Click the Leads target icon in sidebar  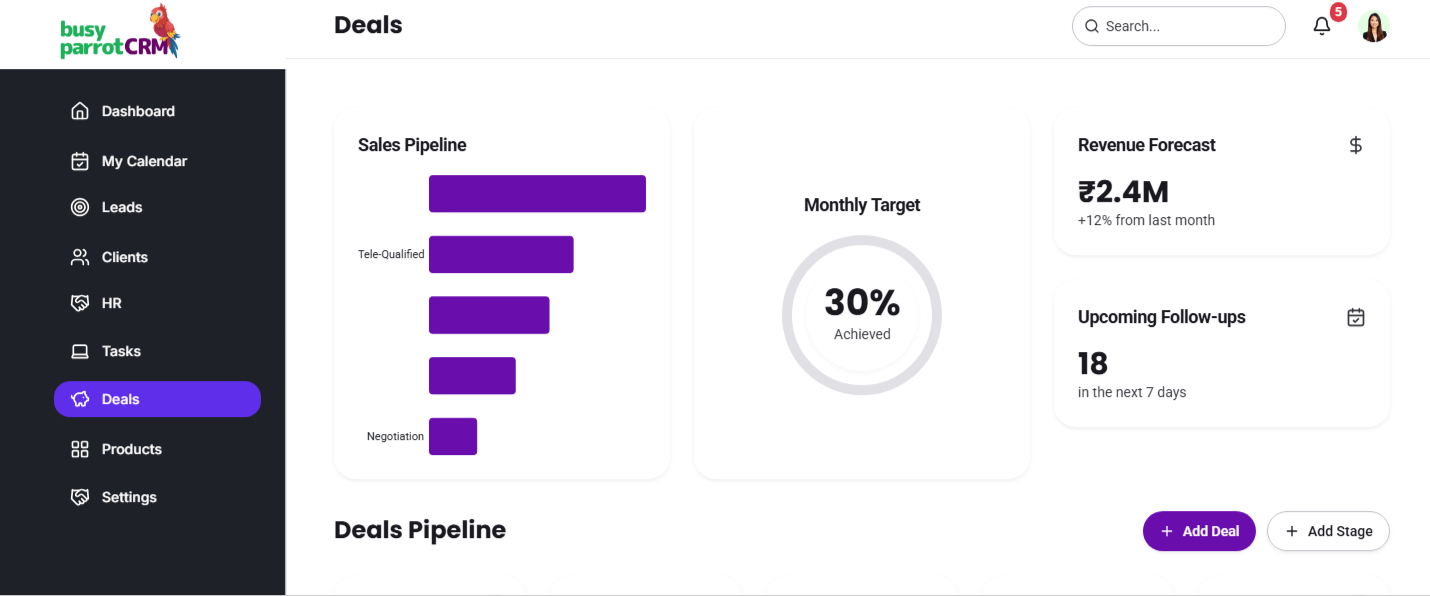click(x=80, y=207)
